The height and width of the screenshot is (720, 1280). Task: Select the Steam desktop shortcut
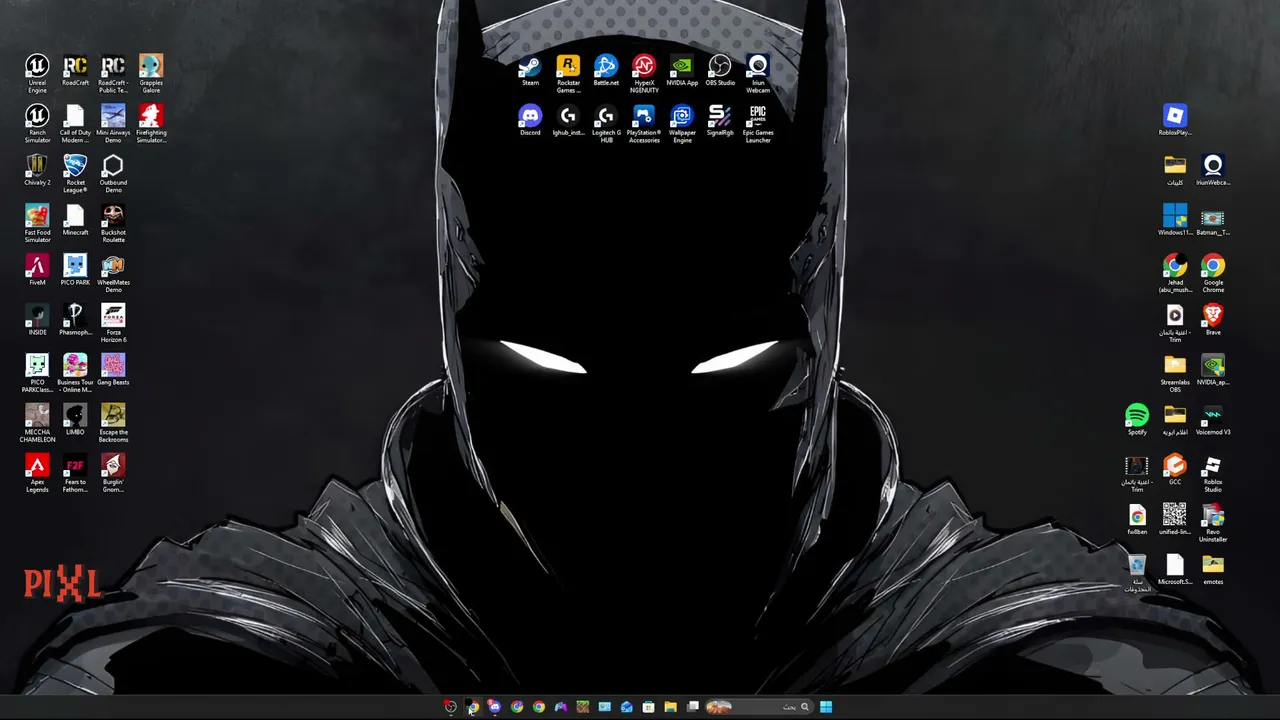pos(530,71)
